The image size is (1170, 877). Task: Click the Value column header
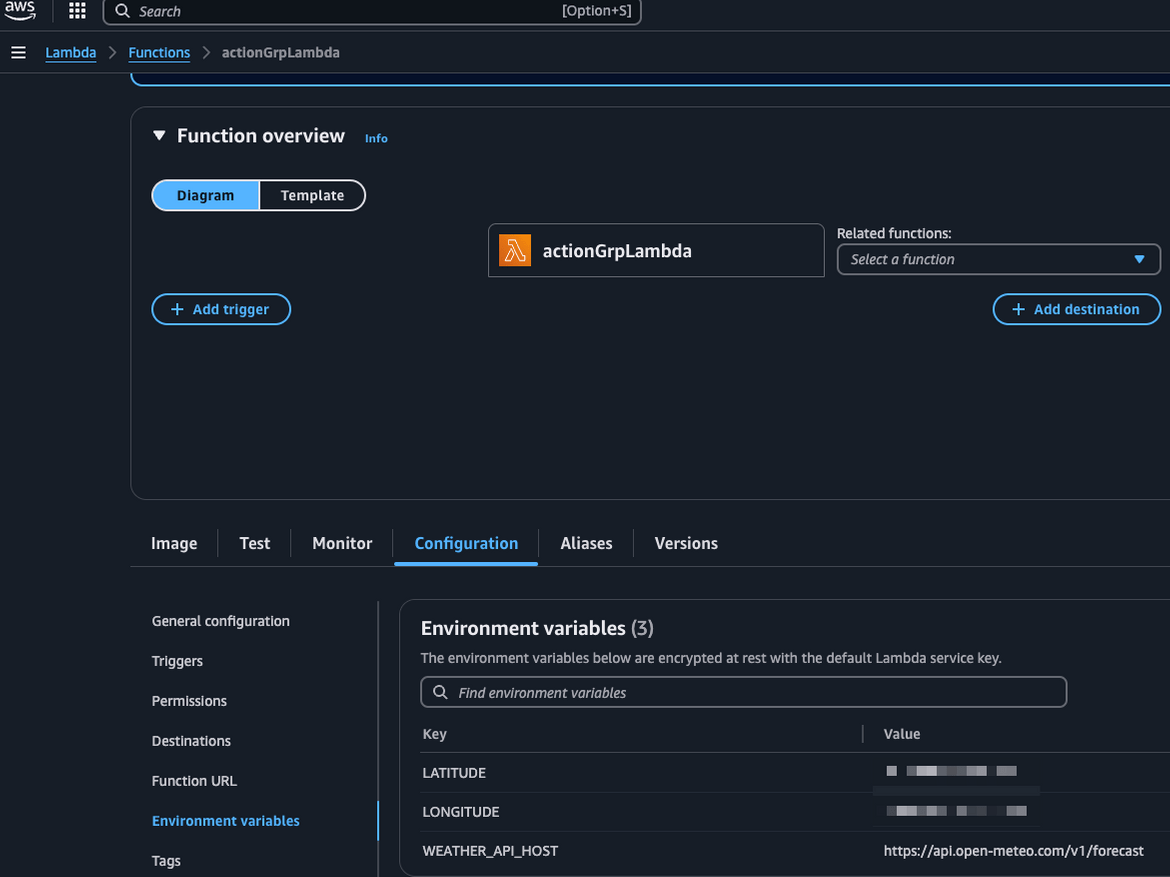click(x=901, y=734)
